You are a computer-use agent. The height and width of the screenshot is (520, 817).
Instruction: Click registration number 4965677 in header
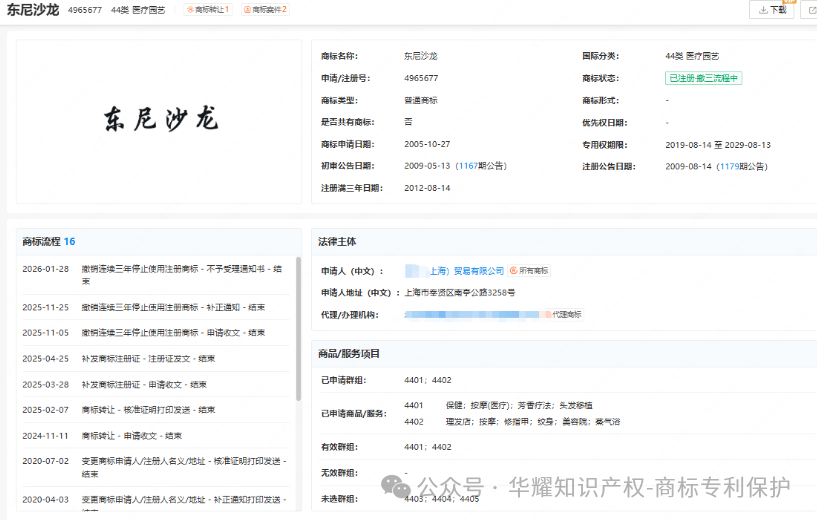tap(85, 10)
